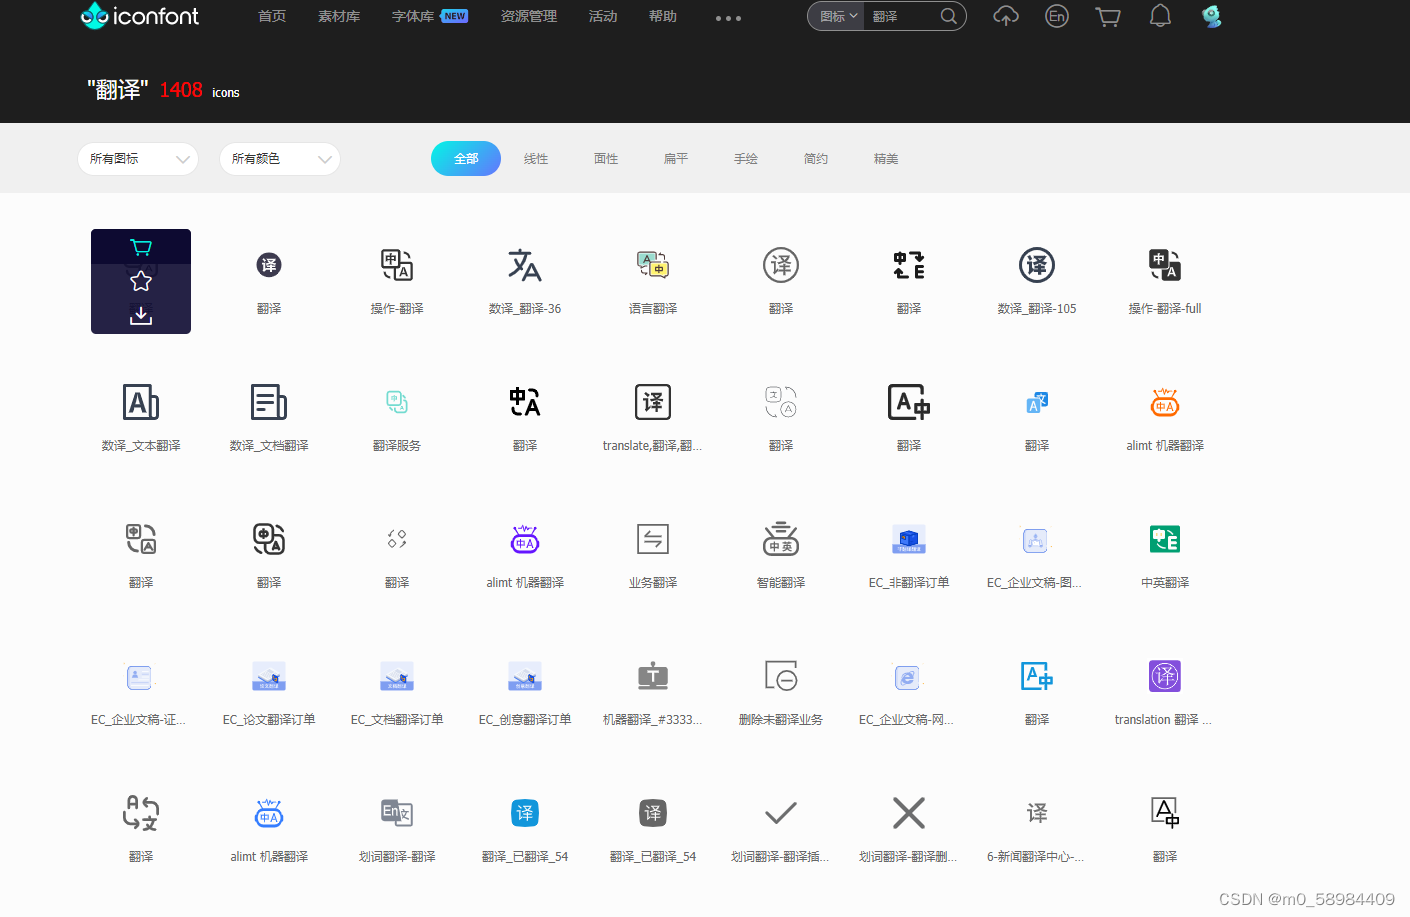The width and height of the screenshot is (1410, 917).
Task: Select the blue 翻译_已翻译_54 icon
Action: [525, 813]
